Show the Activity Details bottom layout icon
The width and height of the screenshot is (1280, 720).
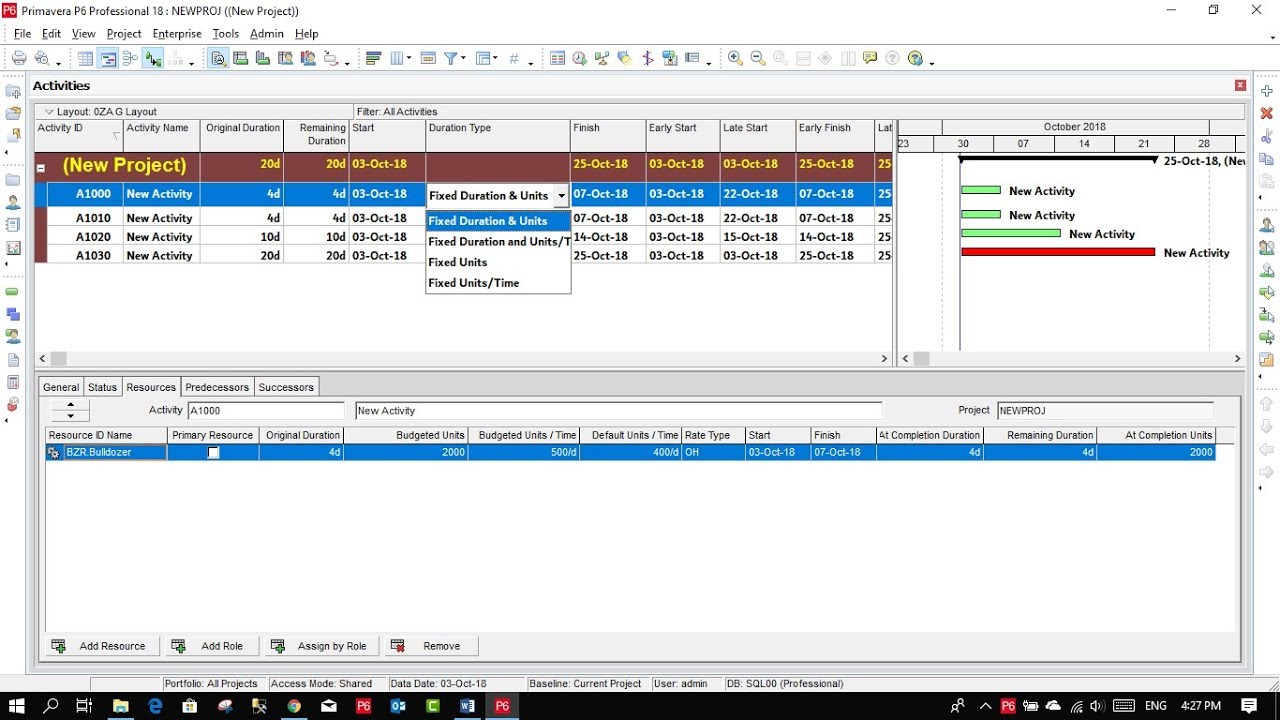(x=219, y=59)
